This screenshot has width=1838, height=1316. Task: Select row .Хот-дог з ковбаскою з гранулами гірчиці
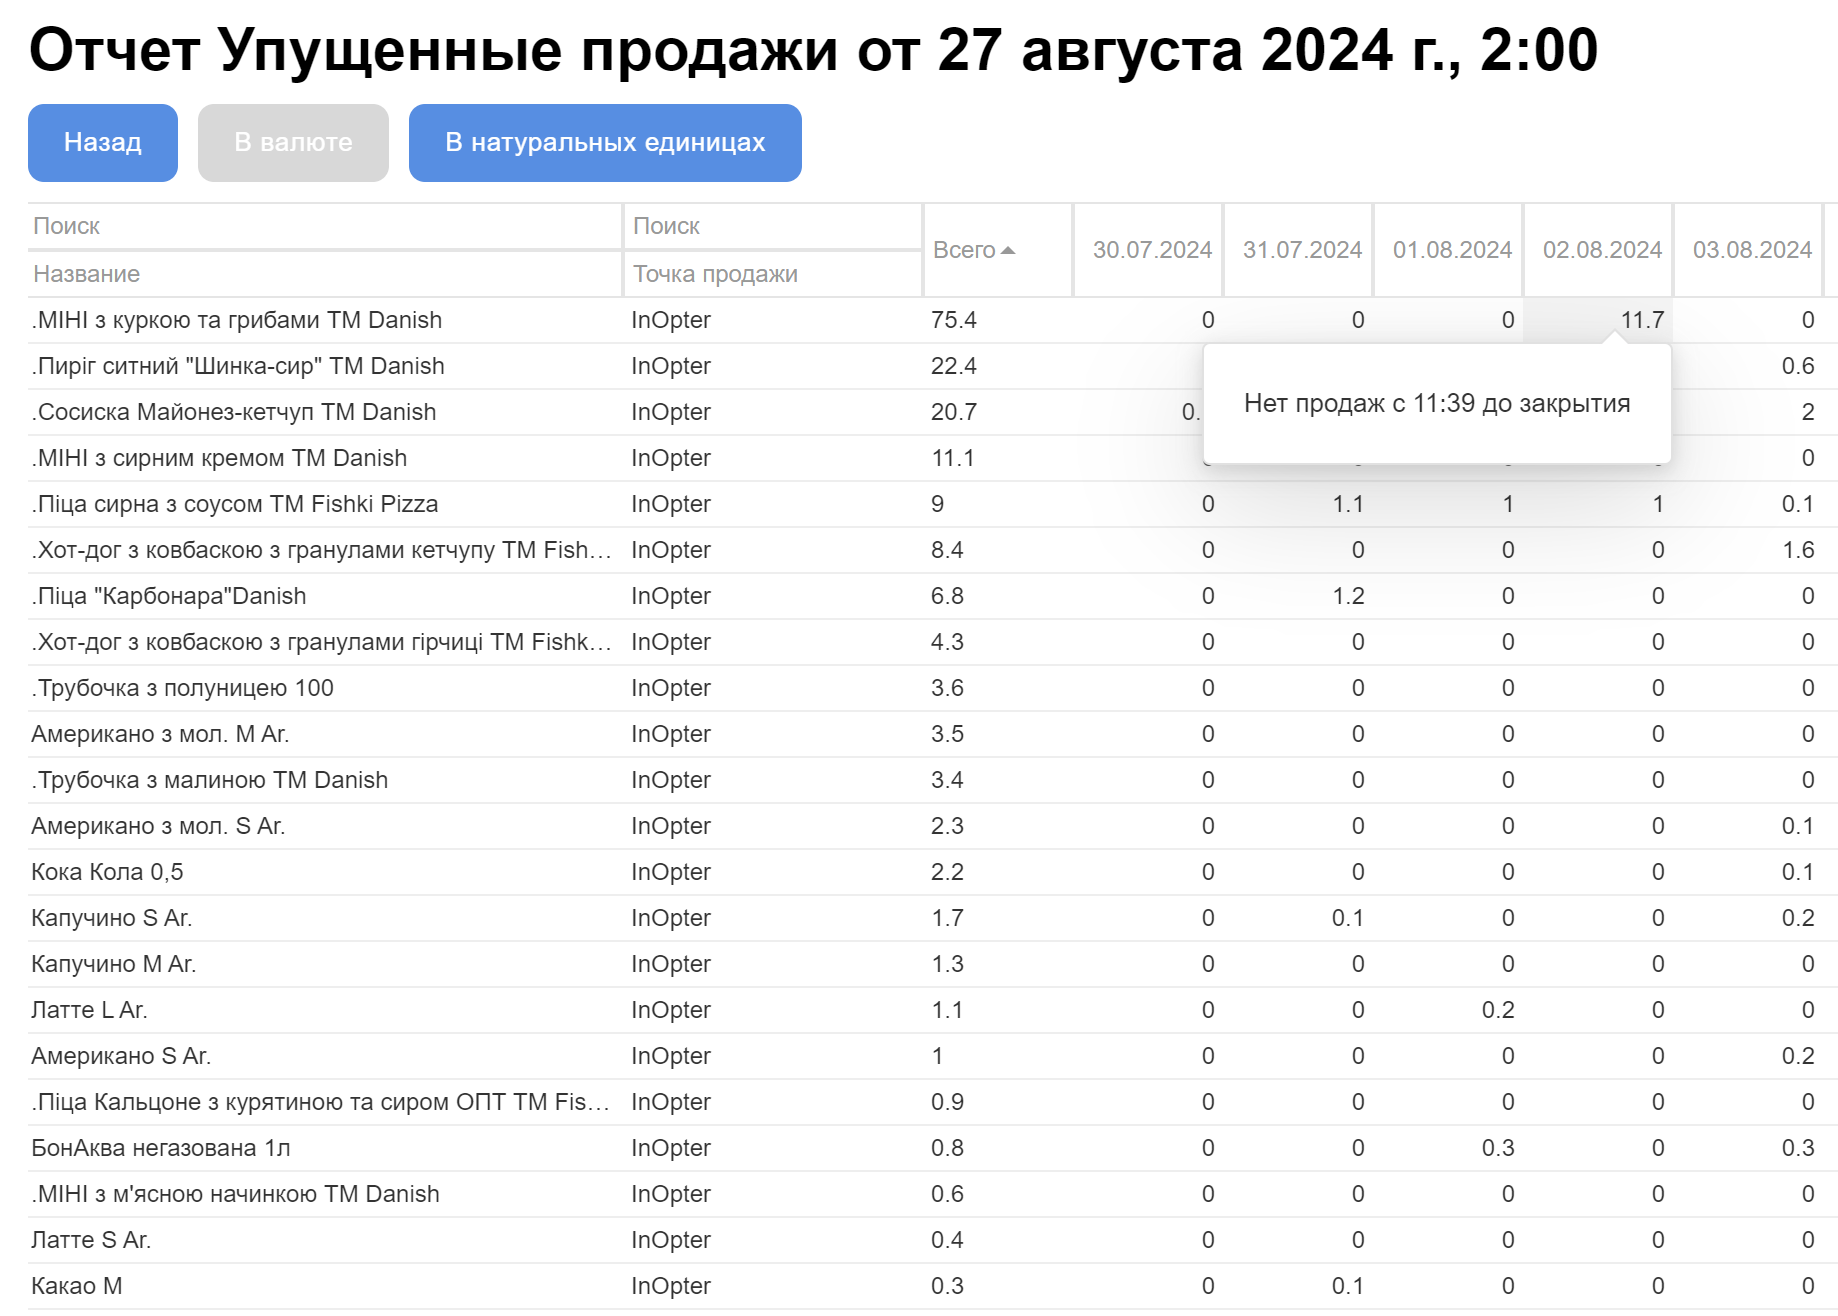pyautogui.click(x=932, y=642)
